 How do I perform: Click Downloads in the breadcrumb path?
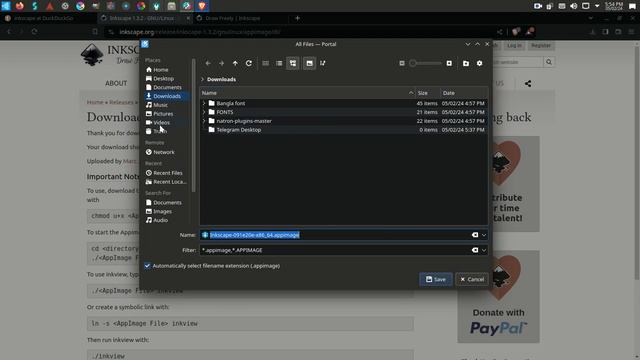pyautogui.click(x=221, y=80)
